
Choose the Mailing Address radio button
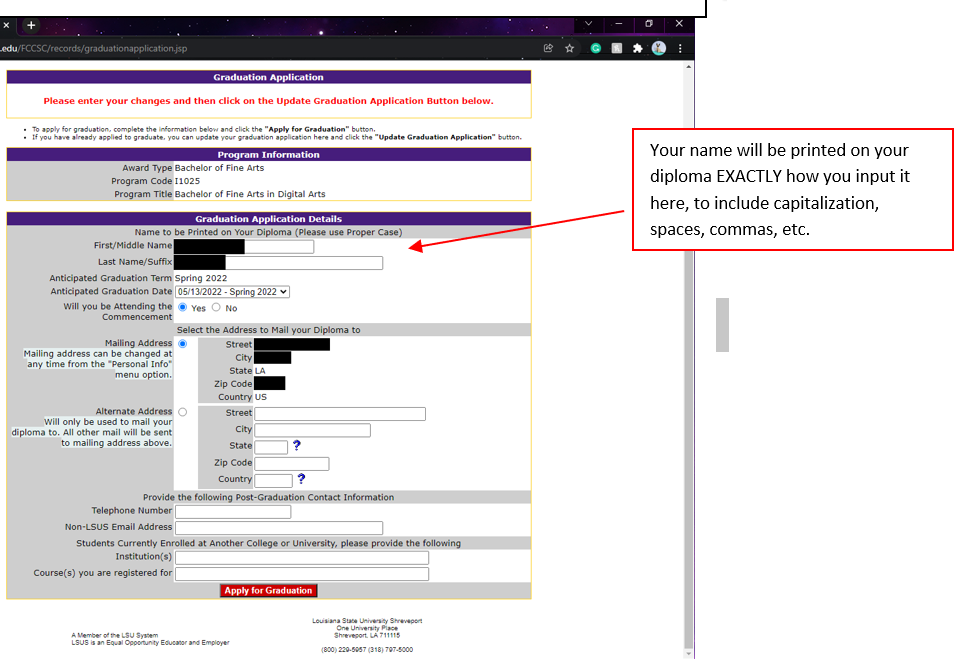182,344
